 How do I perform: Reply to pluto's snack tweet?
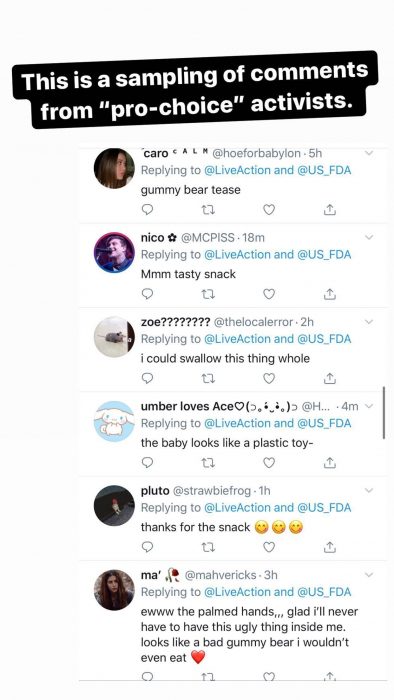(x=147, y=546)
